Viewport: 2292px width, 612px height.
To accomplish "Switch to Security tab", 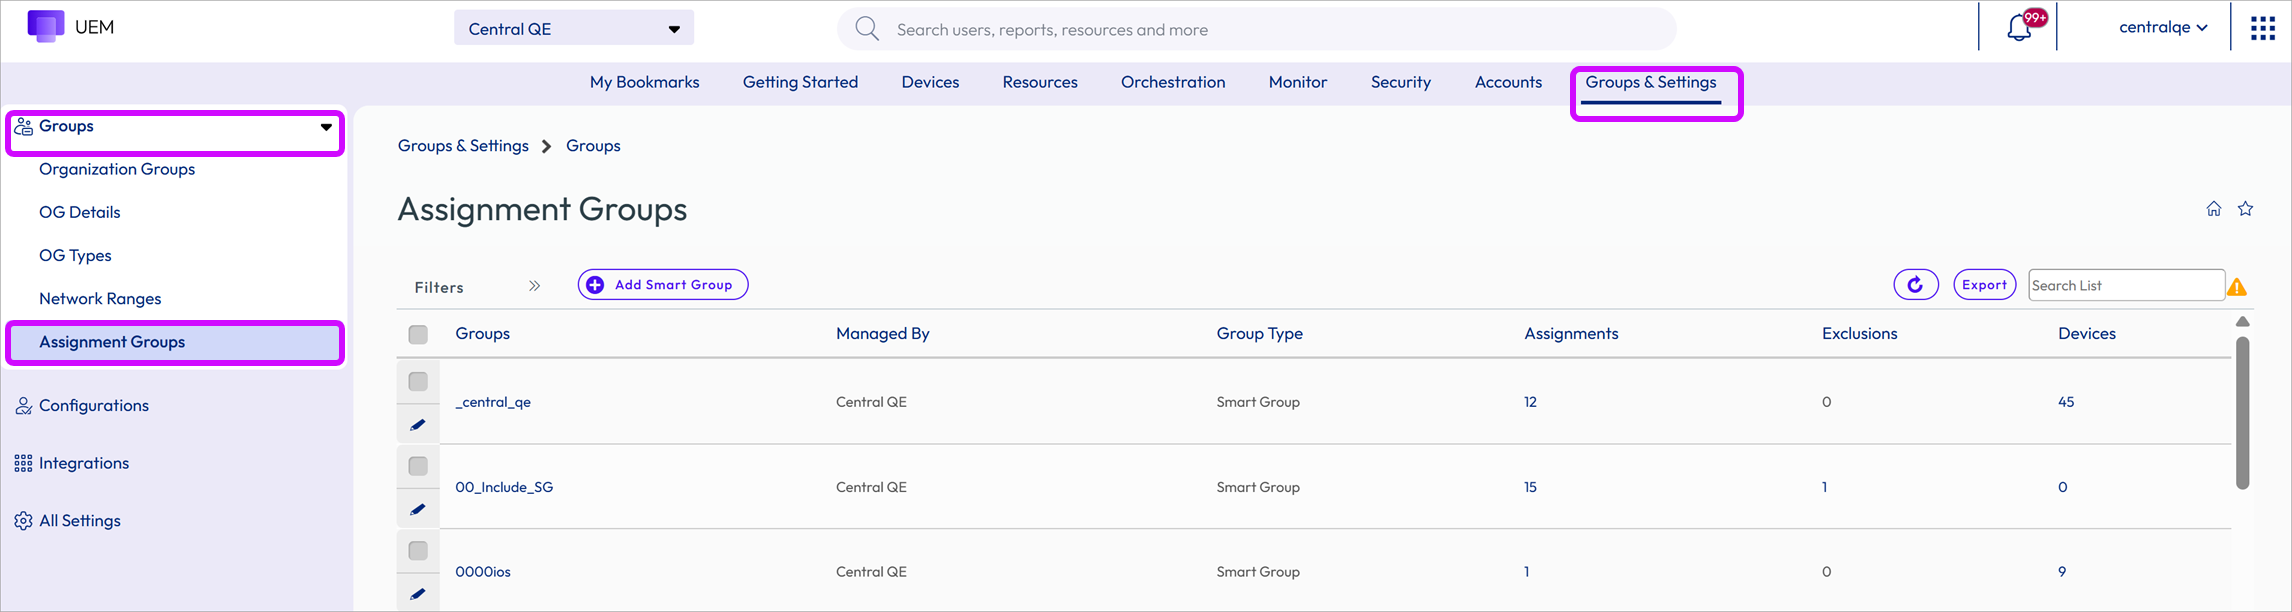I will pyautogui.click(x=1401, y=82).
